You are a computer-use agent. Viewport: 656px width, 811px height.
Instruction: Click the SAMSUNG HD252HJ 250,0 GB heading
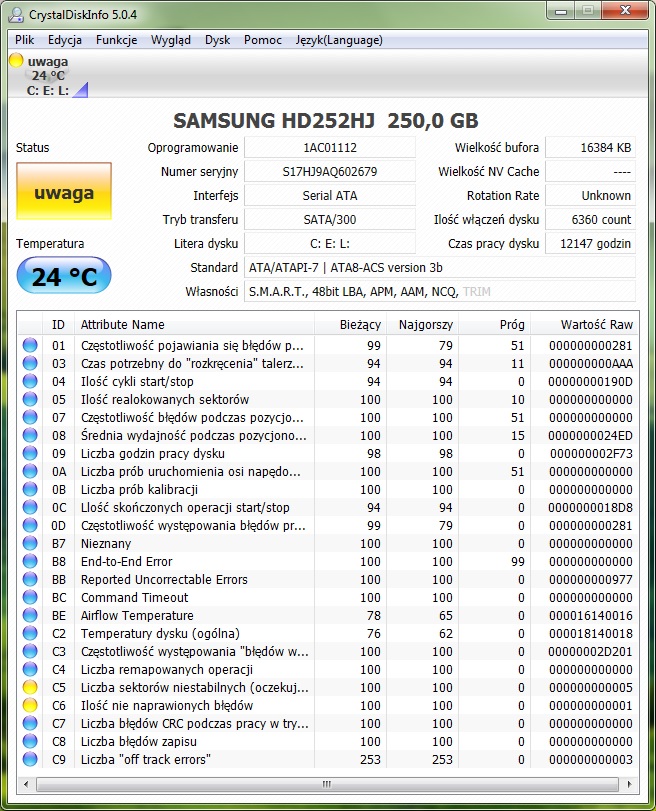[326, 121]
